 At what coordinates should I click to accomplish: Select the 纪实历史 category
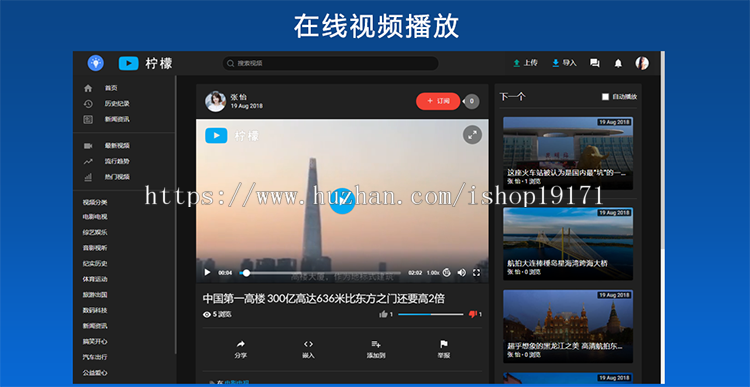point(95,264)
